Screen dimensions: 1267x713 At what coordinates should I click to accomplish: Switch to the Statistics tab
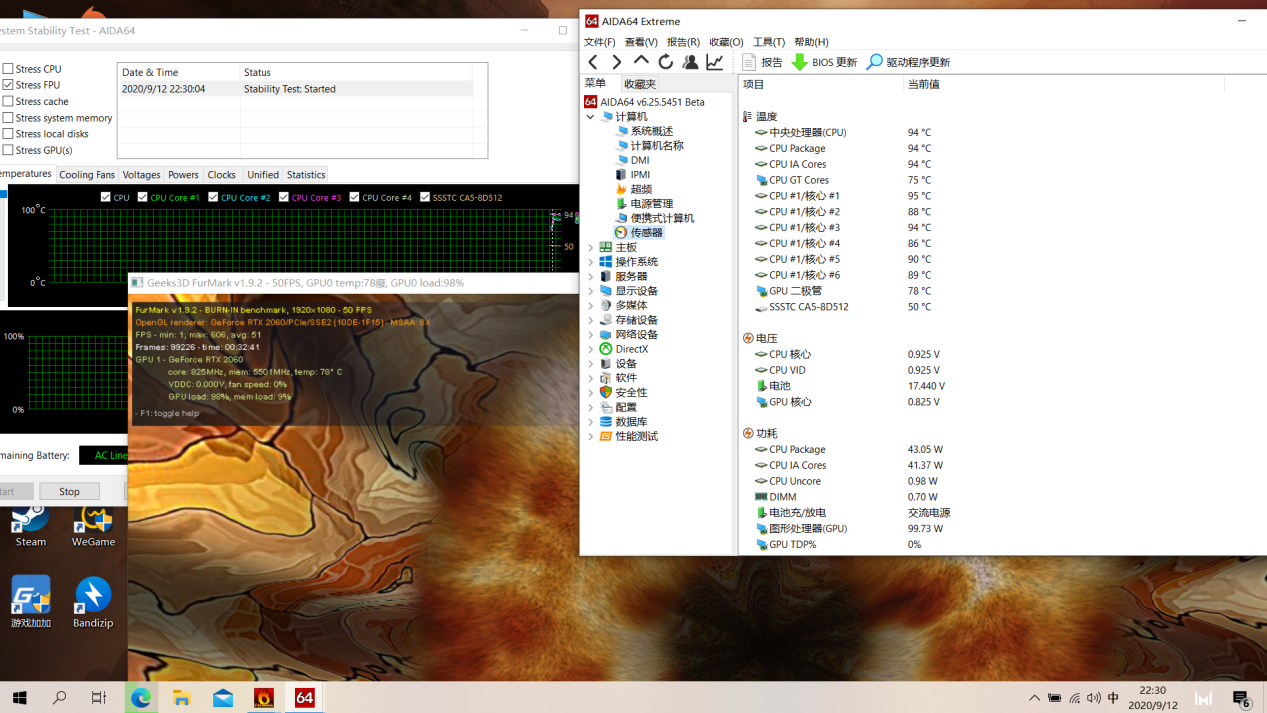point(306,175)
